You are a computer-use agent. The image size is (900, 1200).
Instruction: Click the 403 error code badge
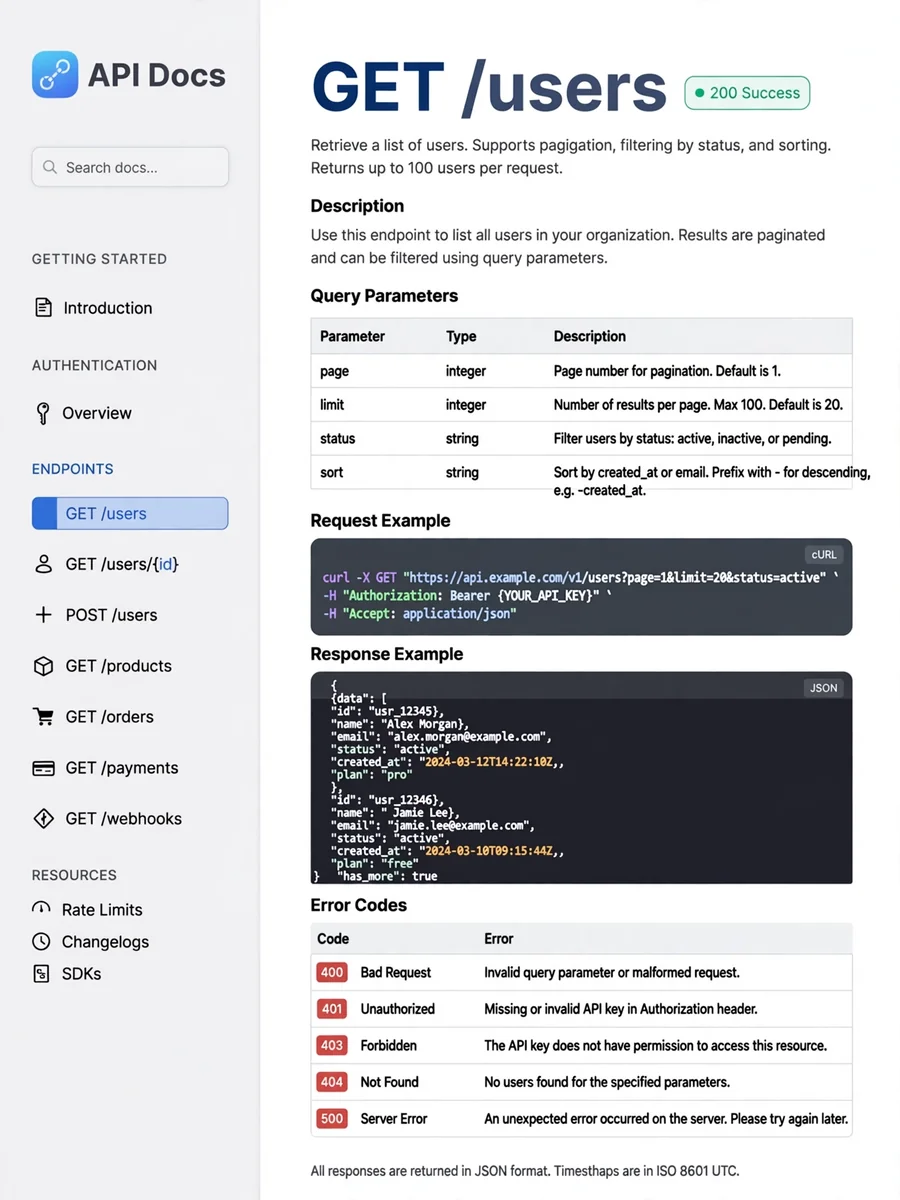click(332, 1045)
